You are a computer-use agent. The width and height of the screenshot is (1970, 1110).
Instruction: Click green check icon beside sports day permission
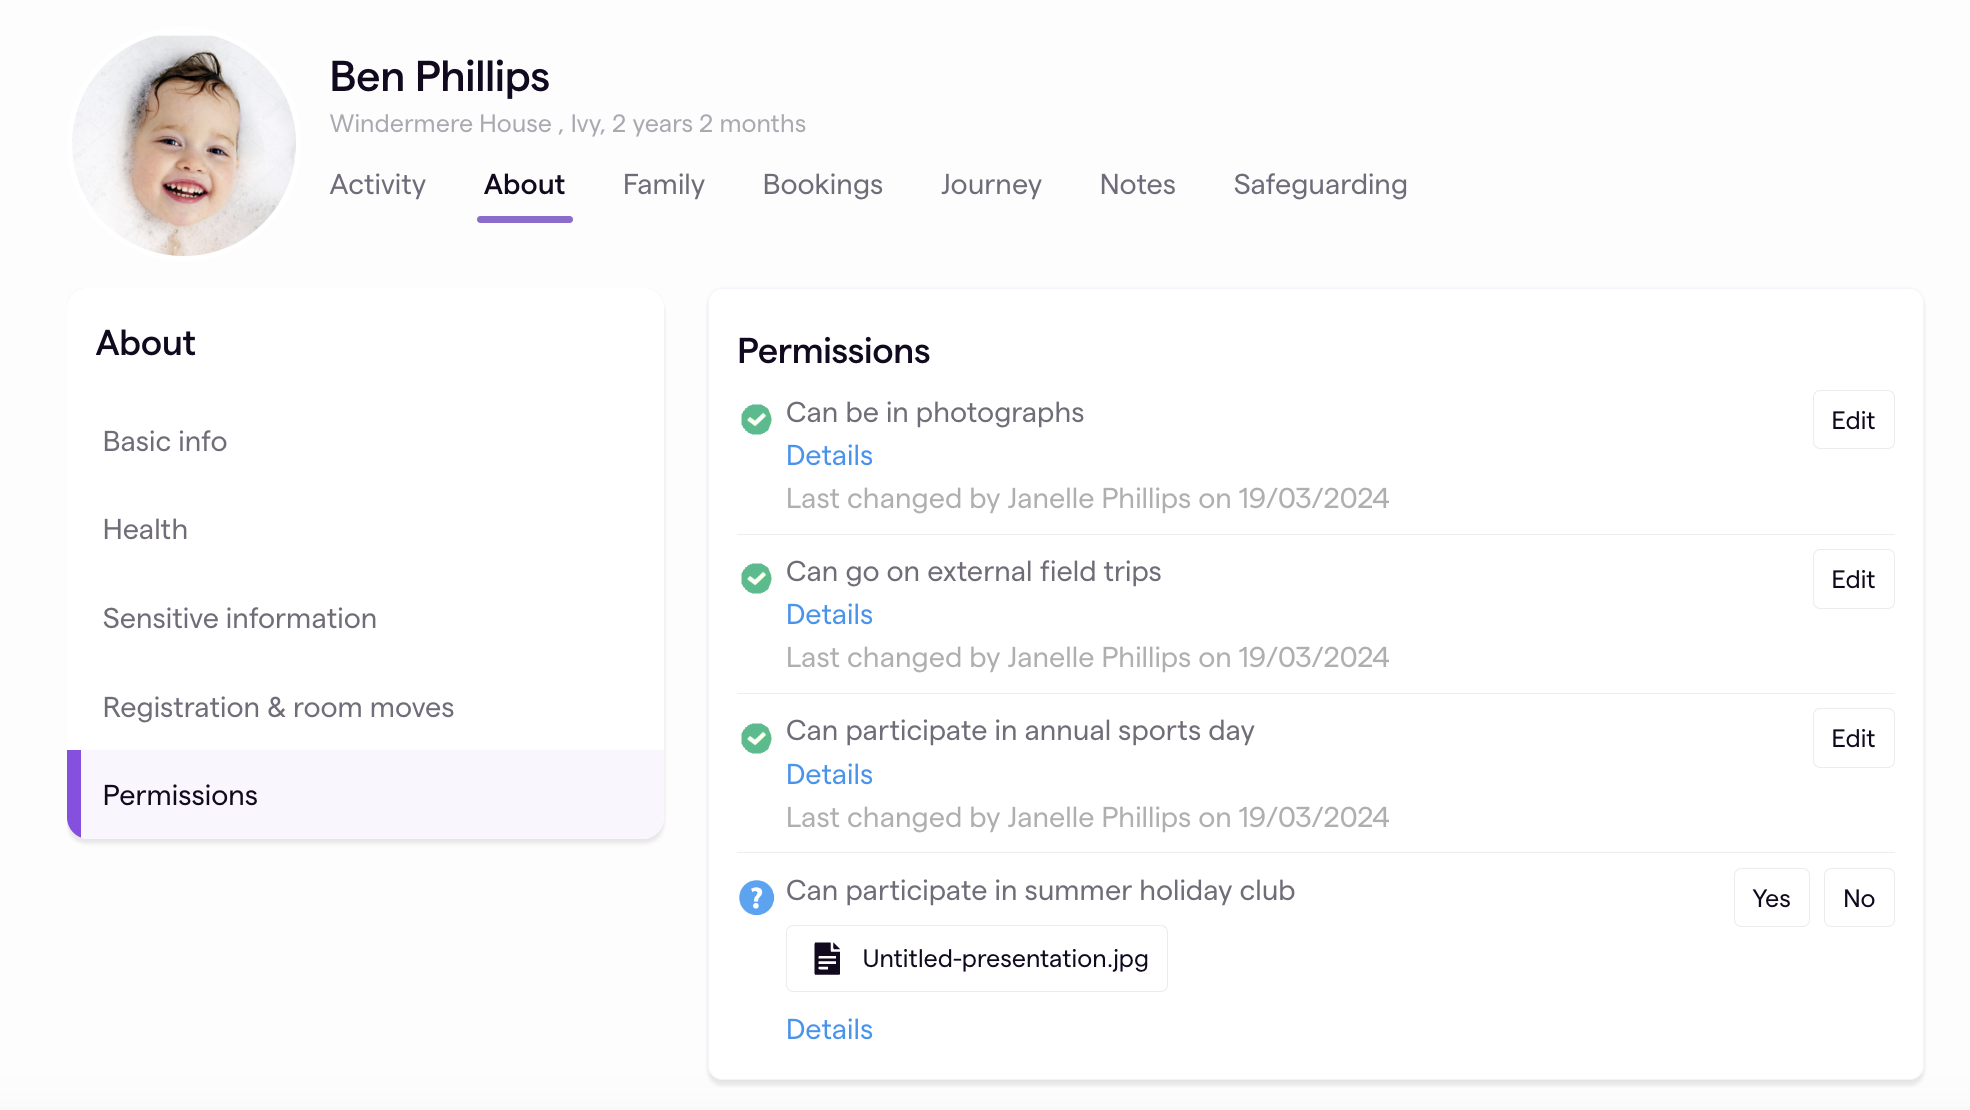tap(756, 738)
